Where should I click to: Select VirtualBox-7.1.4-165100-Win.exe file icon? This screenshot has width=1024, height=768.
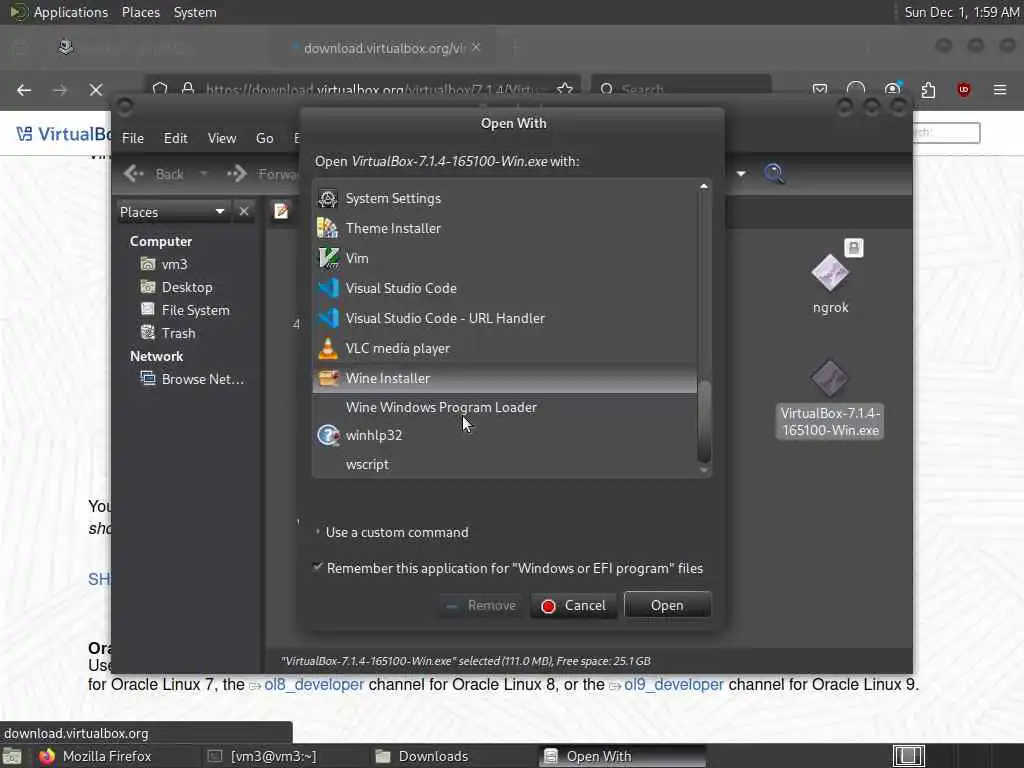(x=830, y=378)
